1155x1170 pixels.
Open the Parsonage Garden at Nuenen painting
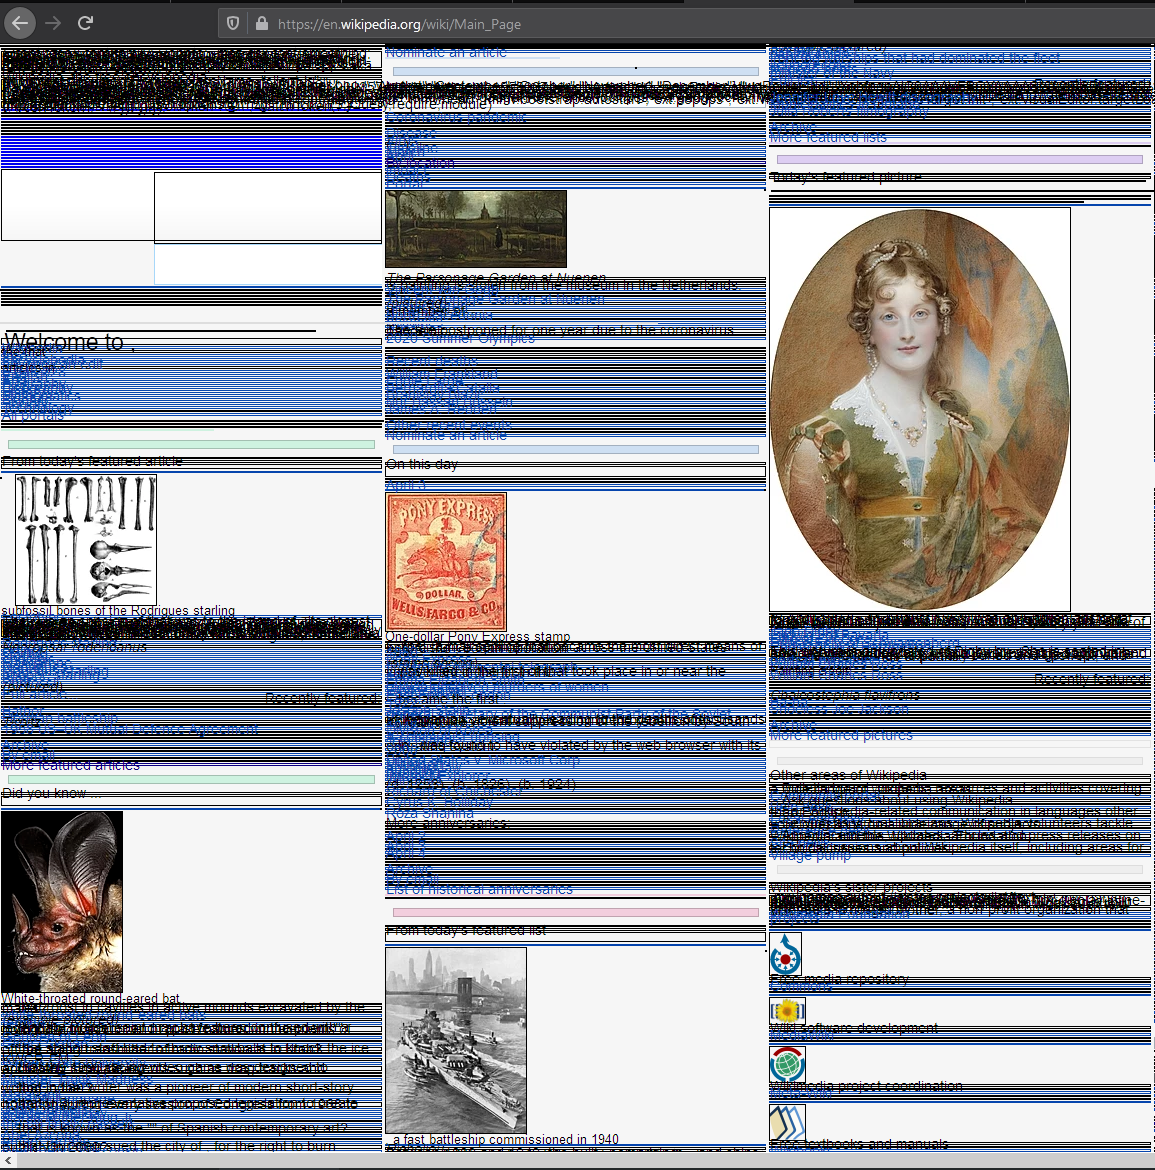476,229
